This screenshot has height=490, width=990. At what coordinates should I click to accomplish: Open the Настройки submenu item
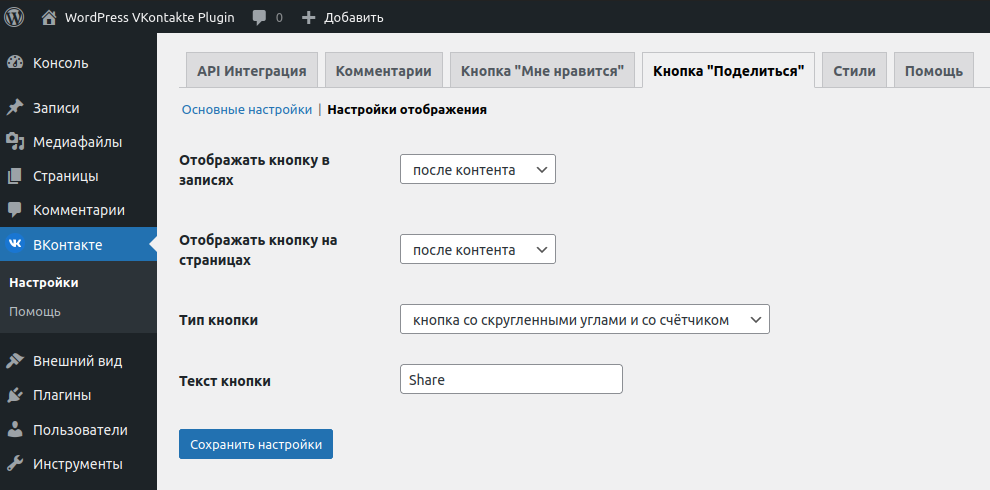click(44, 283)
